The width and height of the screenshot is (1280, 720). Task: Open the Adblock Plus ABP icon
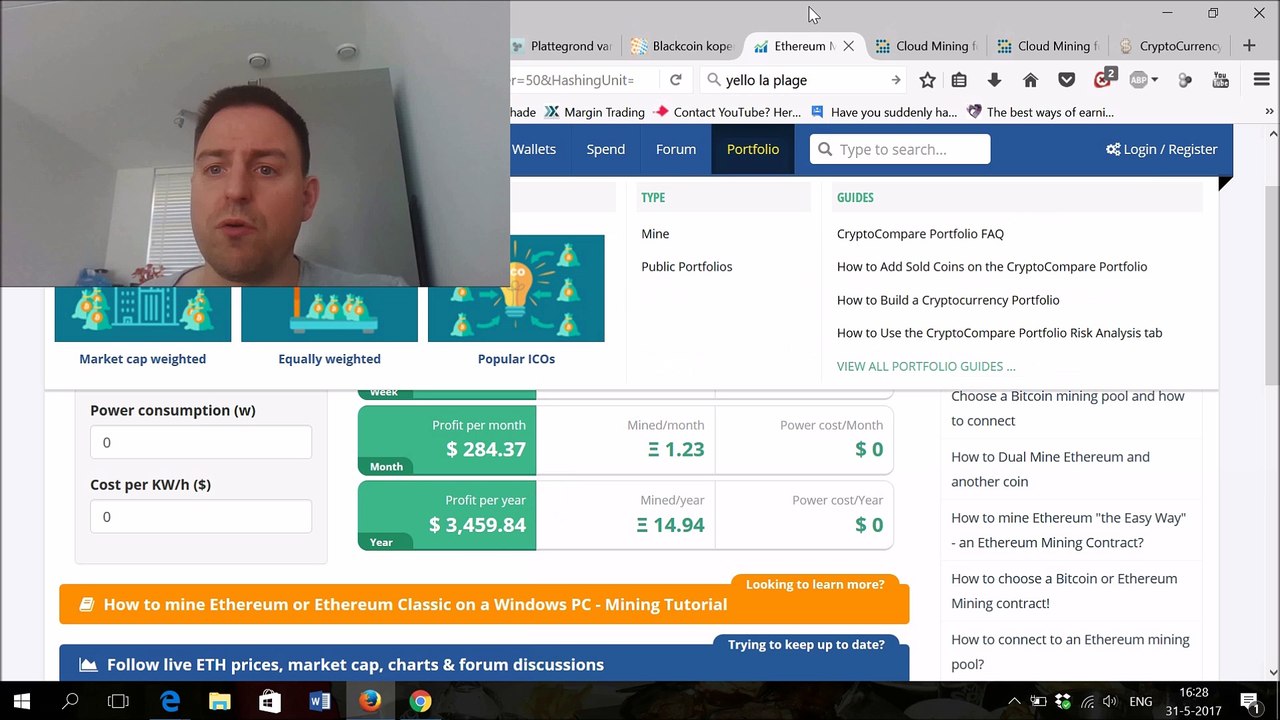pyautogui.click(x=1138, y=80)
